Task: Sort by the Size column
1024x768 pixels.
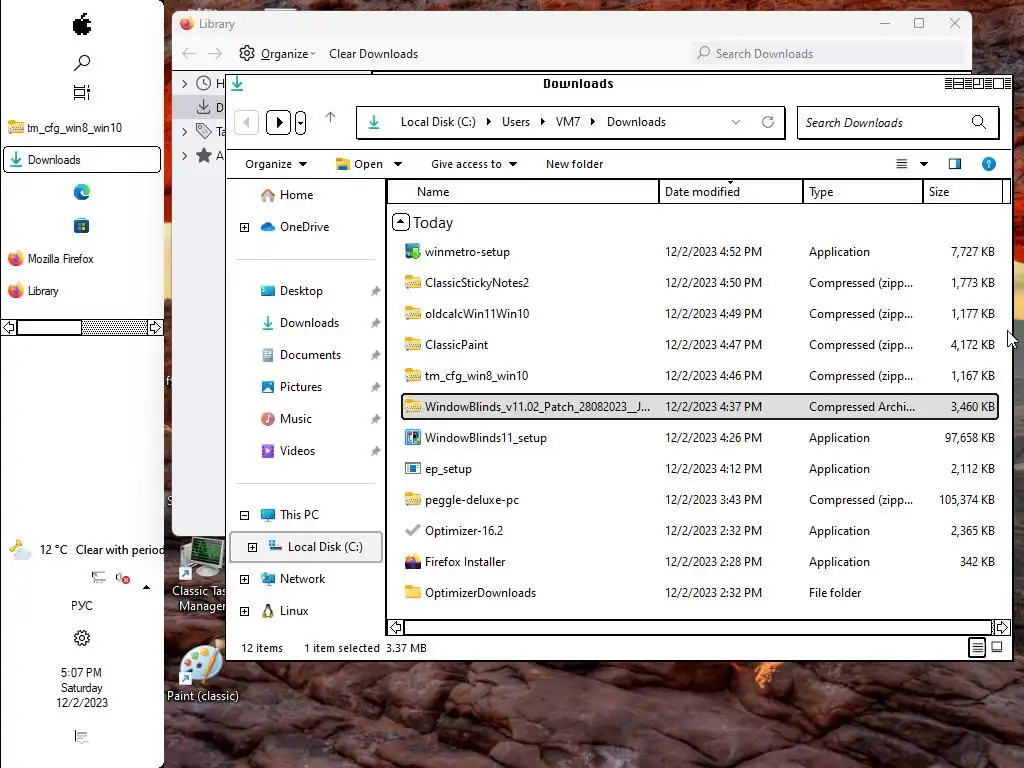Action: [x=963, y=192]
